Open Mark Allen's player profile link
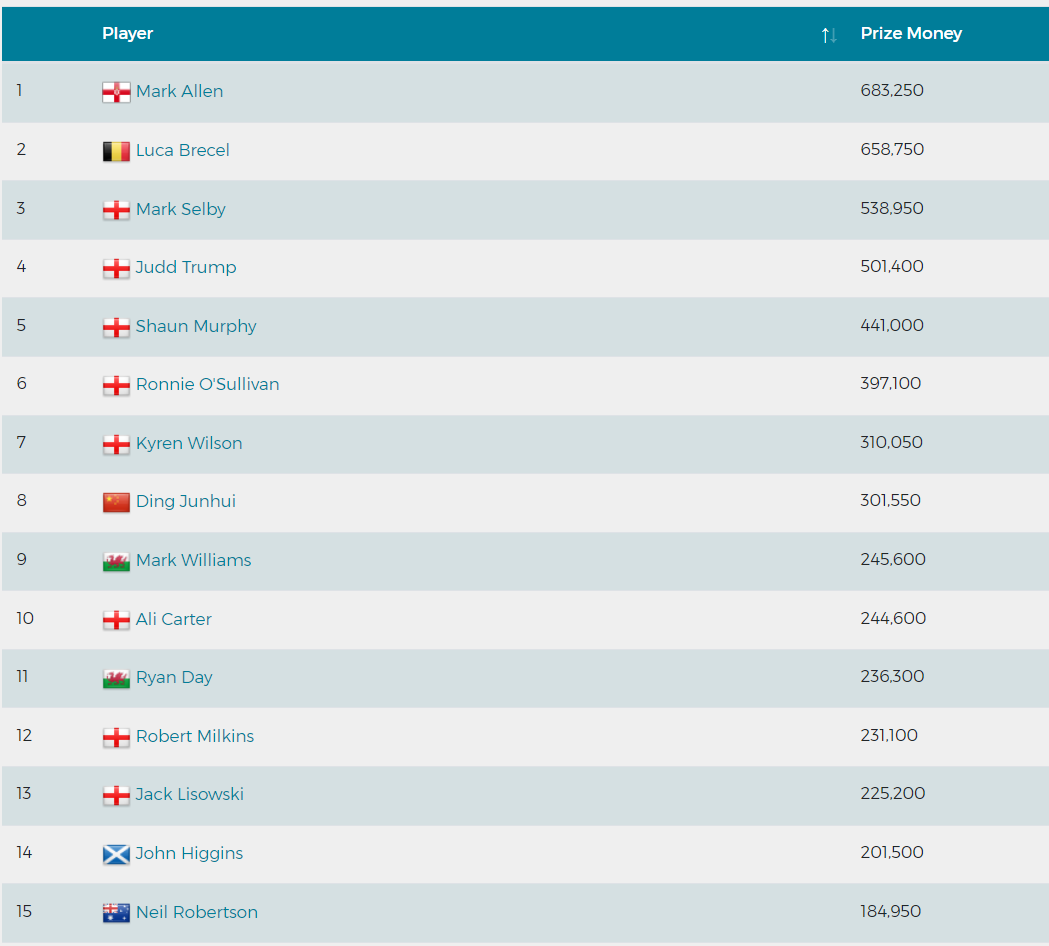Viewport: 1049px width, 946px height. [179, 91]
